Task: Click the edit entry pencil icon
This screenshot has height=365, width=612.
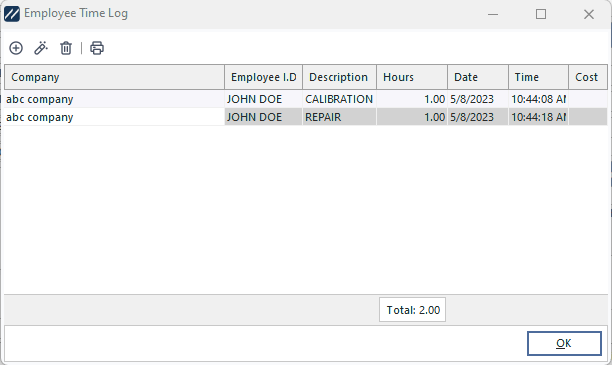Action: pyautogui.click(x=41, y=48)
